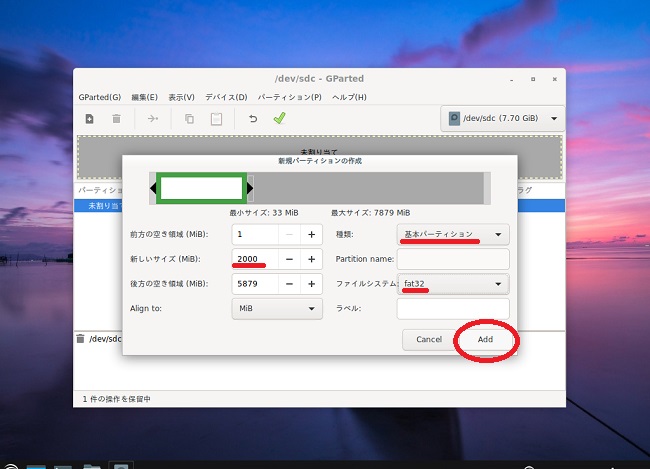Click the ラベル input field
650x469 pixels.
pos(453,309)
